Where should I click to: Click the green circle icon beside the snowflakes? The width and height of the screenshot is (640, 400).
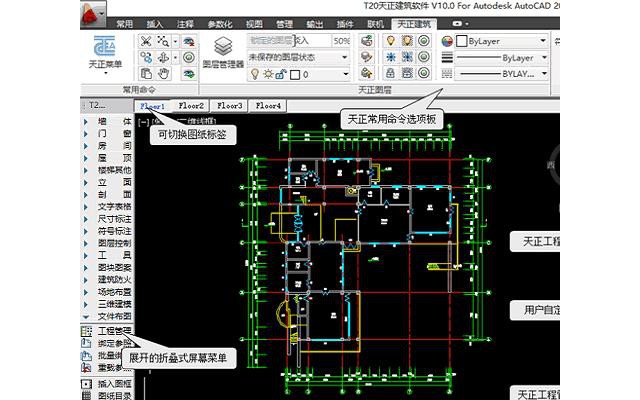(424, 57)
